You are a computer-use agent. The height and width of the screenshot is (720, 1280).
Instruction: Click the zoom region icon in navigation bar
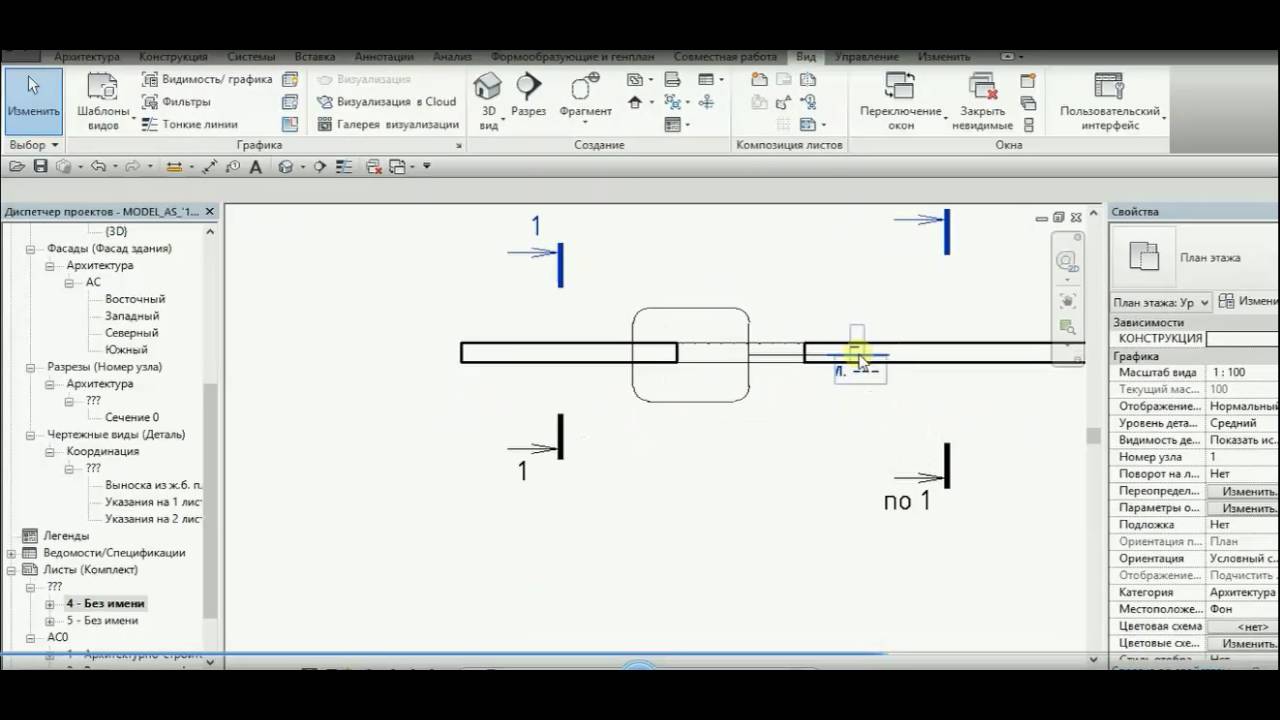(1067, 327)
